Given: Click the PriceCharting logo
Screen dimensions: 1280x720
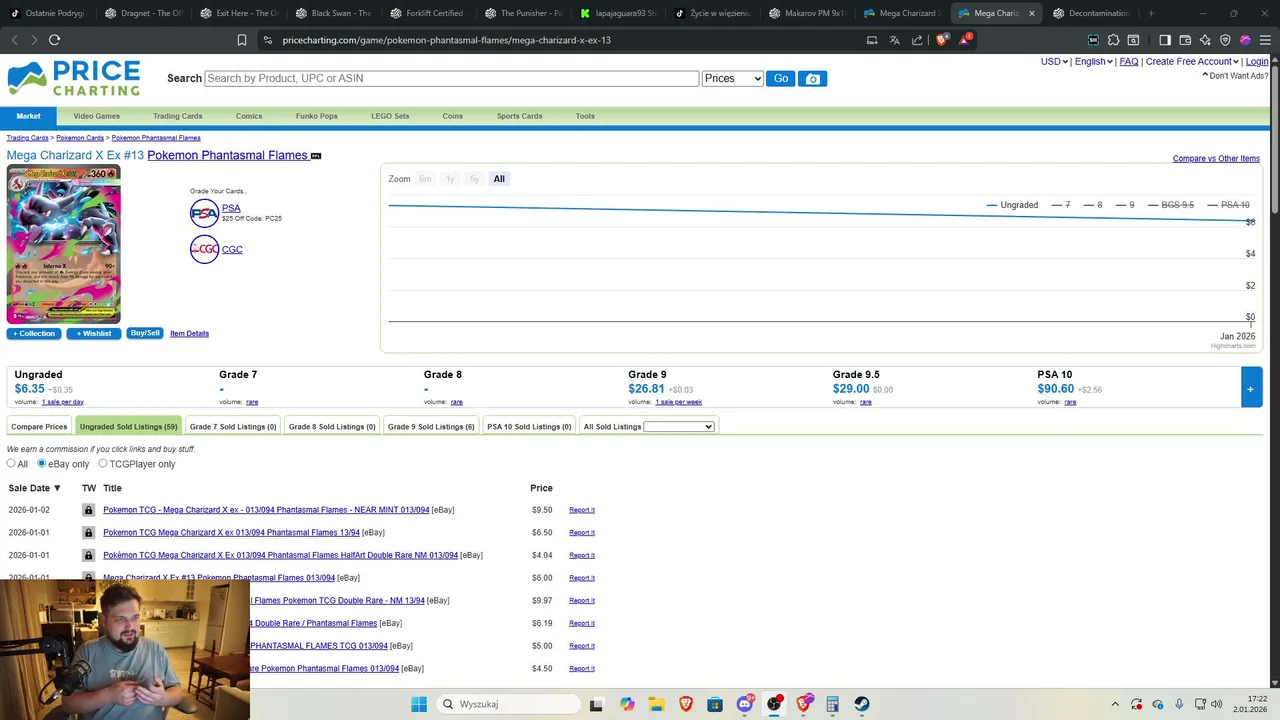Looking at the screenshot, I should click(74, 78).
